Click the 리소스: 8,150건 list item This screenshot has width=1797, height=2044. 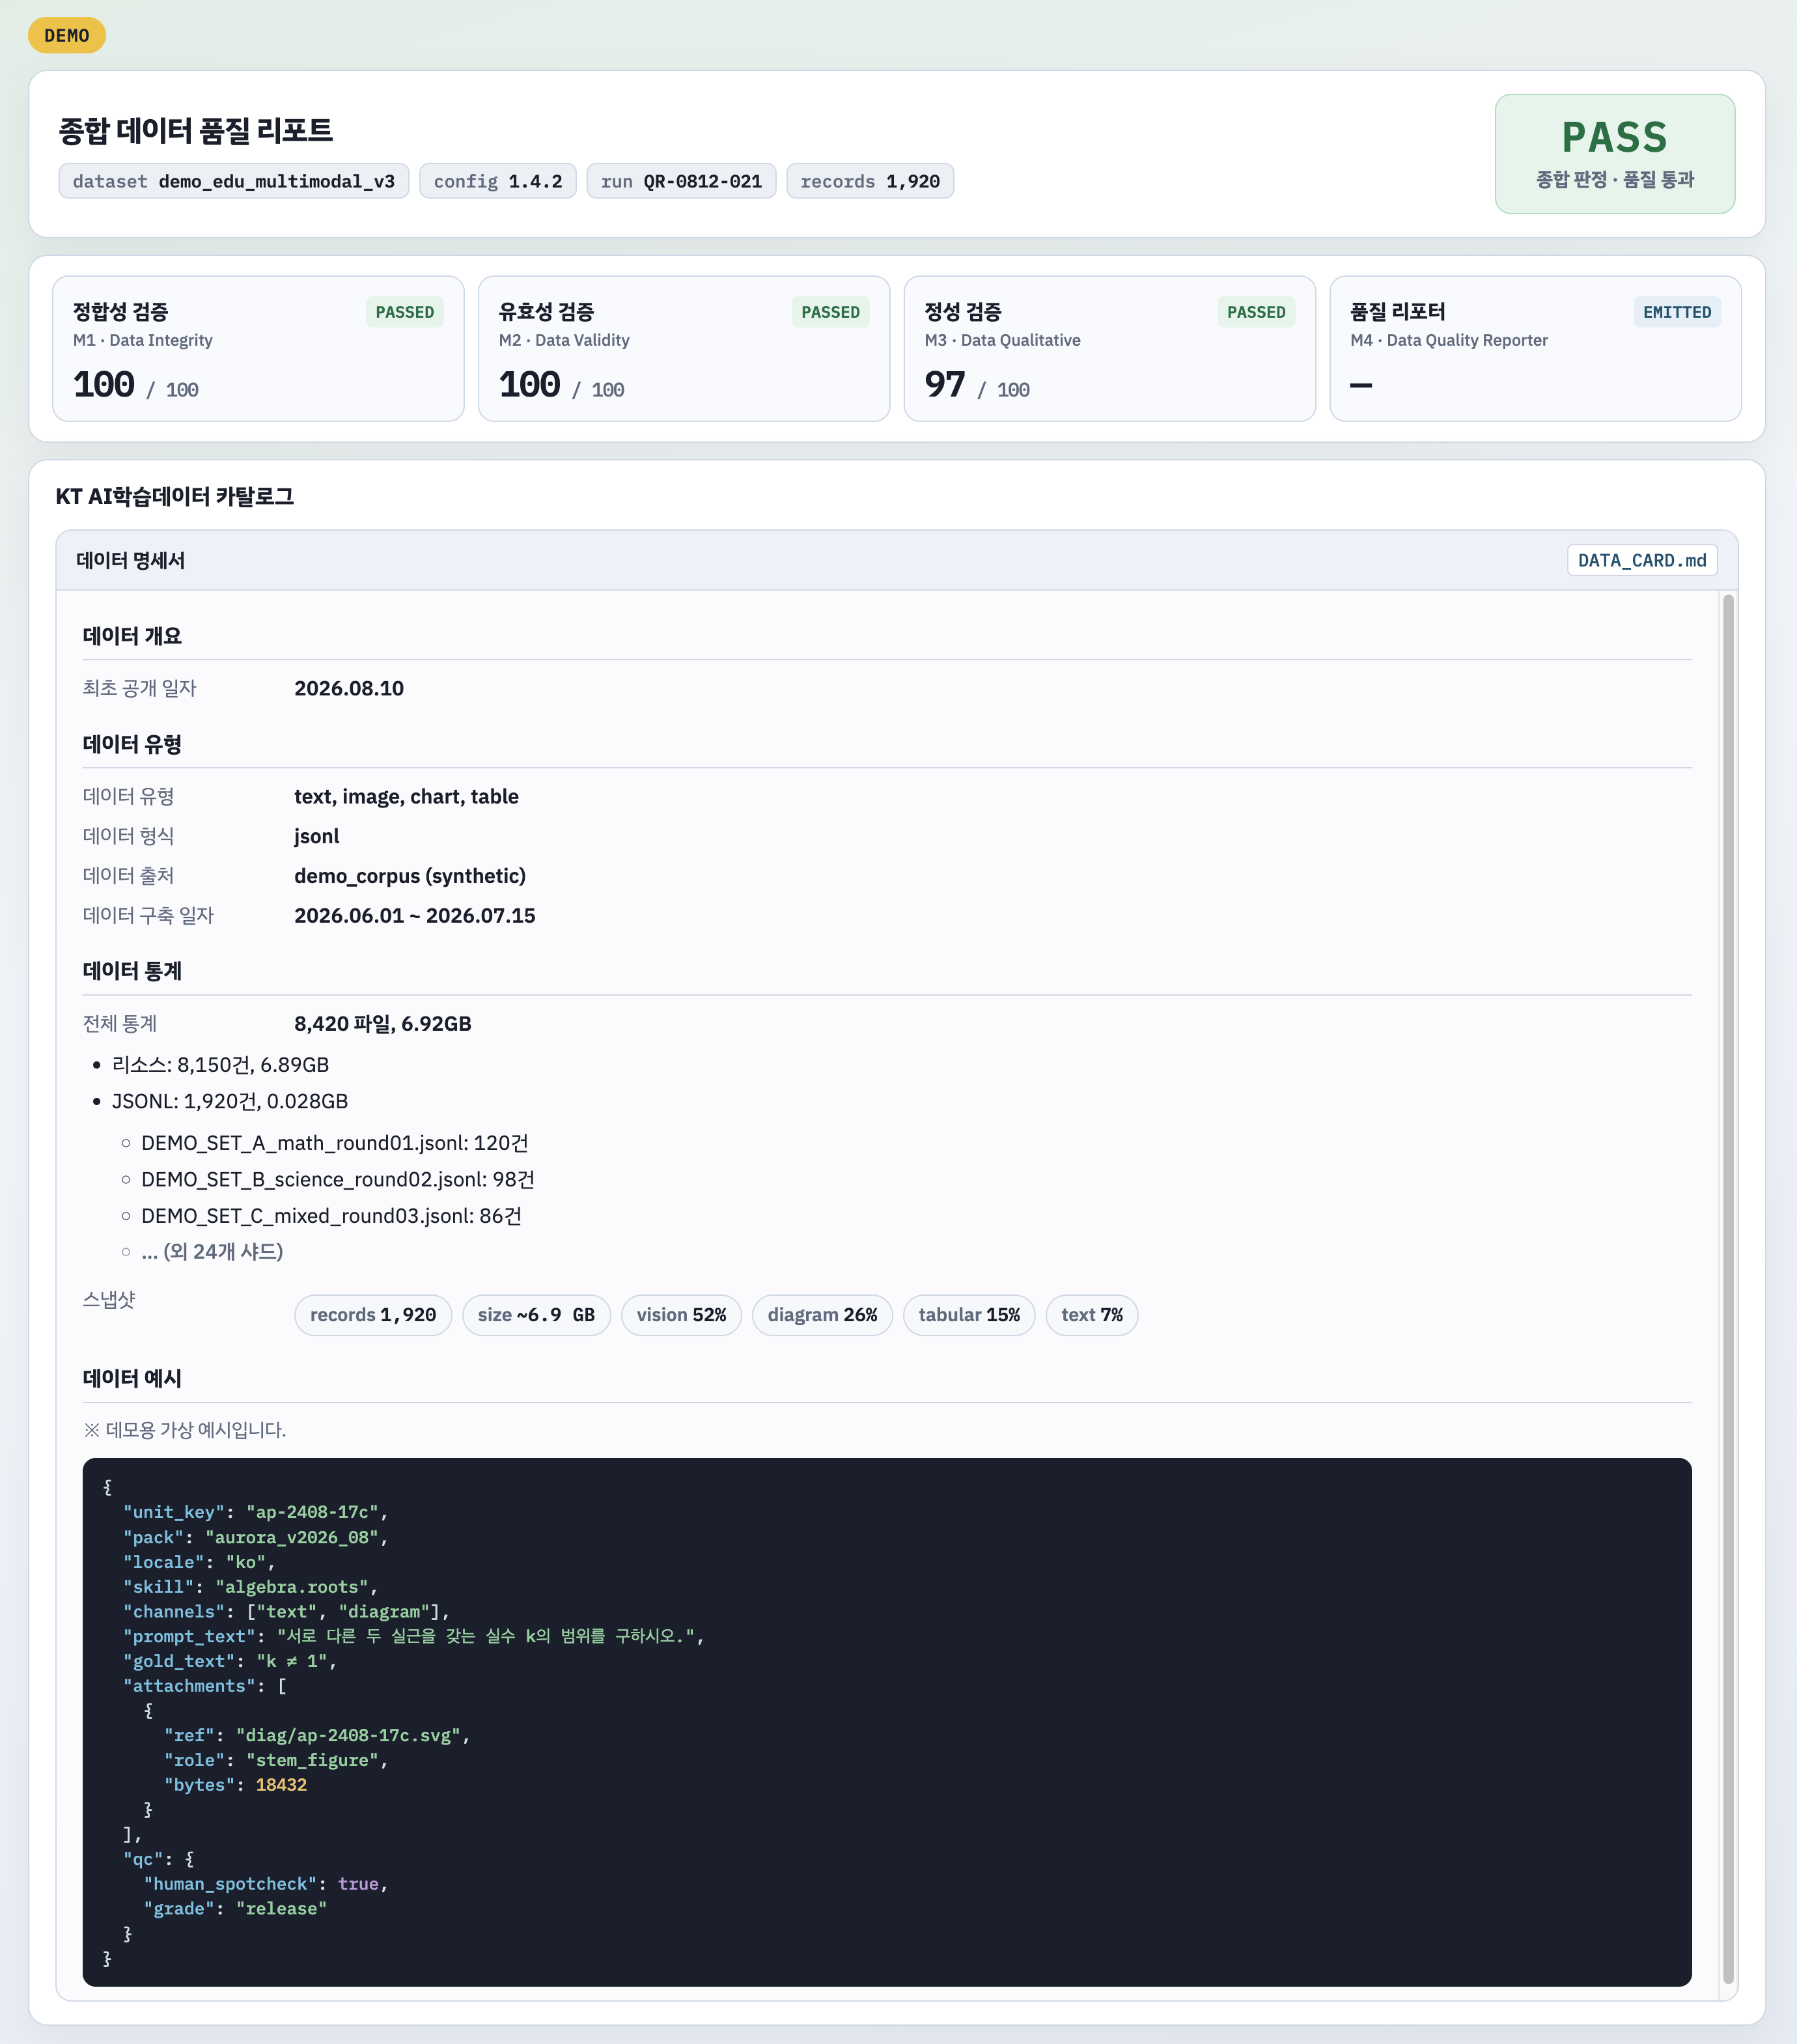pyautogui.click(x=220, y=1065)
